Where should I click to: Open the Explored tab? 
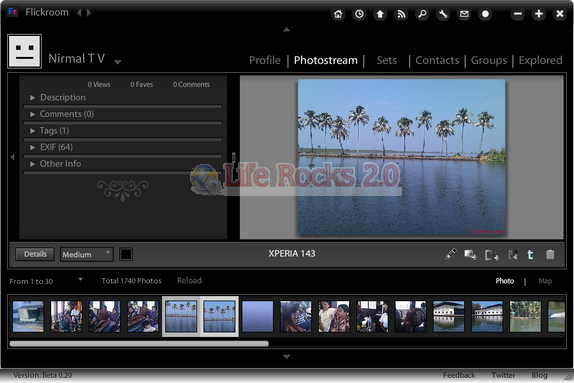[x=540, y=60]
